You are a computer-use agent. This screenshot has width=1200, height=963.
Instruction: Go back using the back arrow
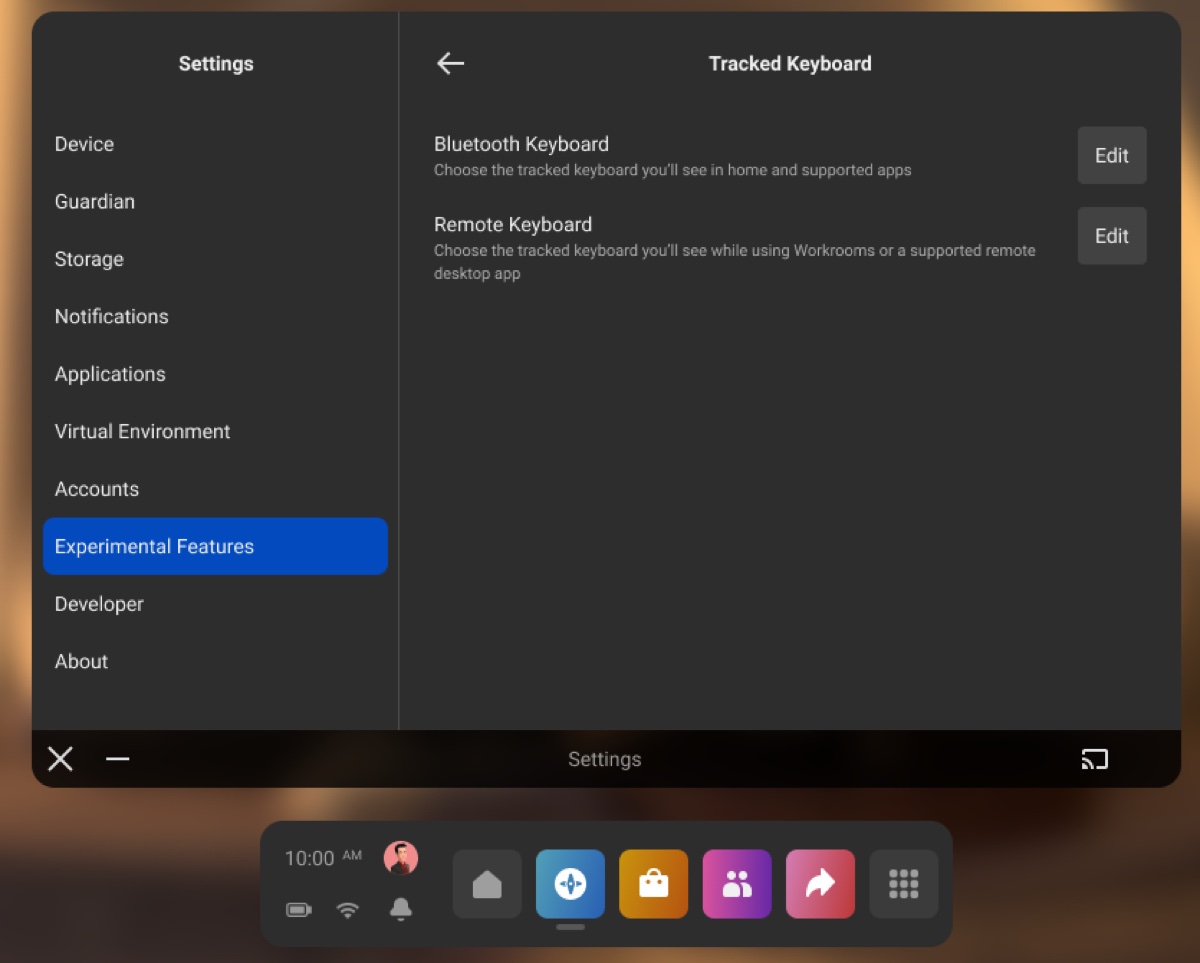click(450, 63)
